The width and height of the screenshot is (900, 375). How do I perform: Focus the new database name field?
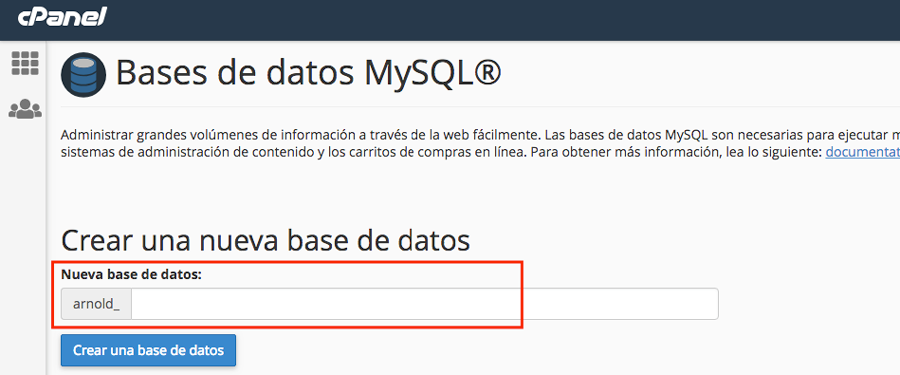[x=425, y=304]
